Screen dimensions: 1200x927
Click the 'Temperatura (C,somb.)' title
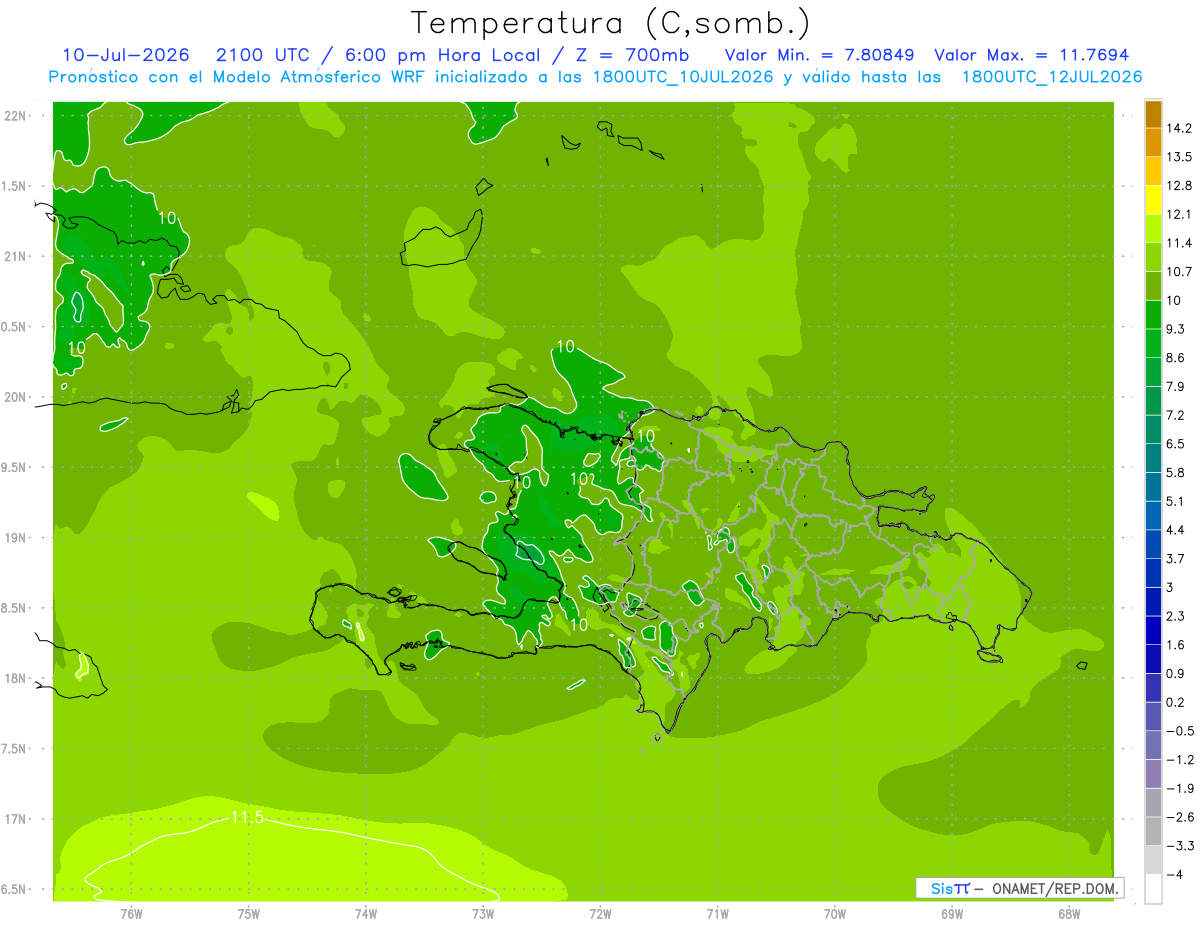tap(611, 22)
